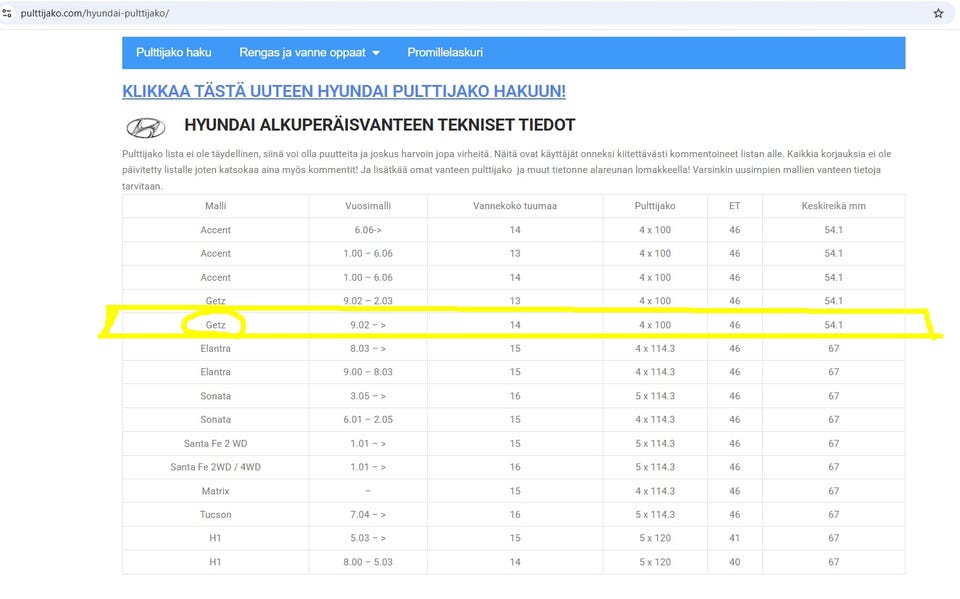960x599 pixels.
Task: Click the ET value 41 cell
Action: pos(735,538)
